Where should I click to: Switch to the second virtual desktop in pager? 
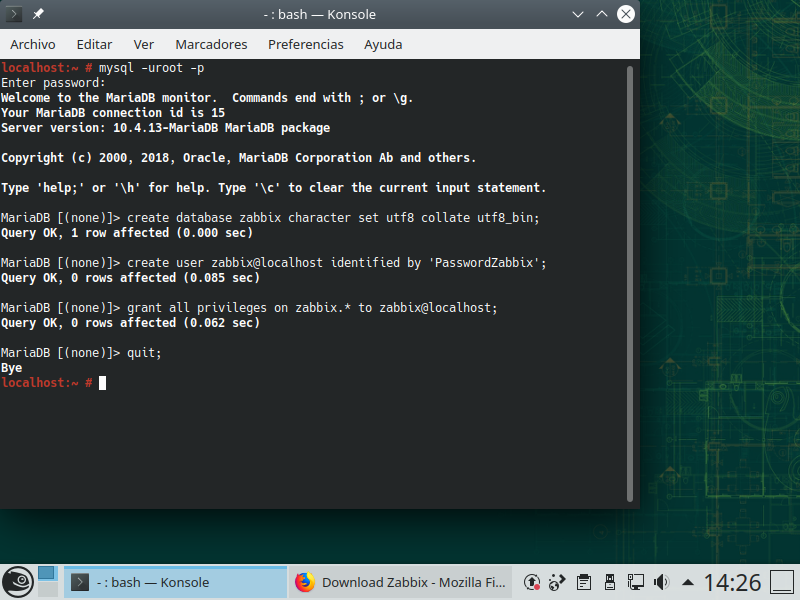pyautogui.click(x=47, y=590)
